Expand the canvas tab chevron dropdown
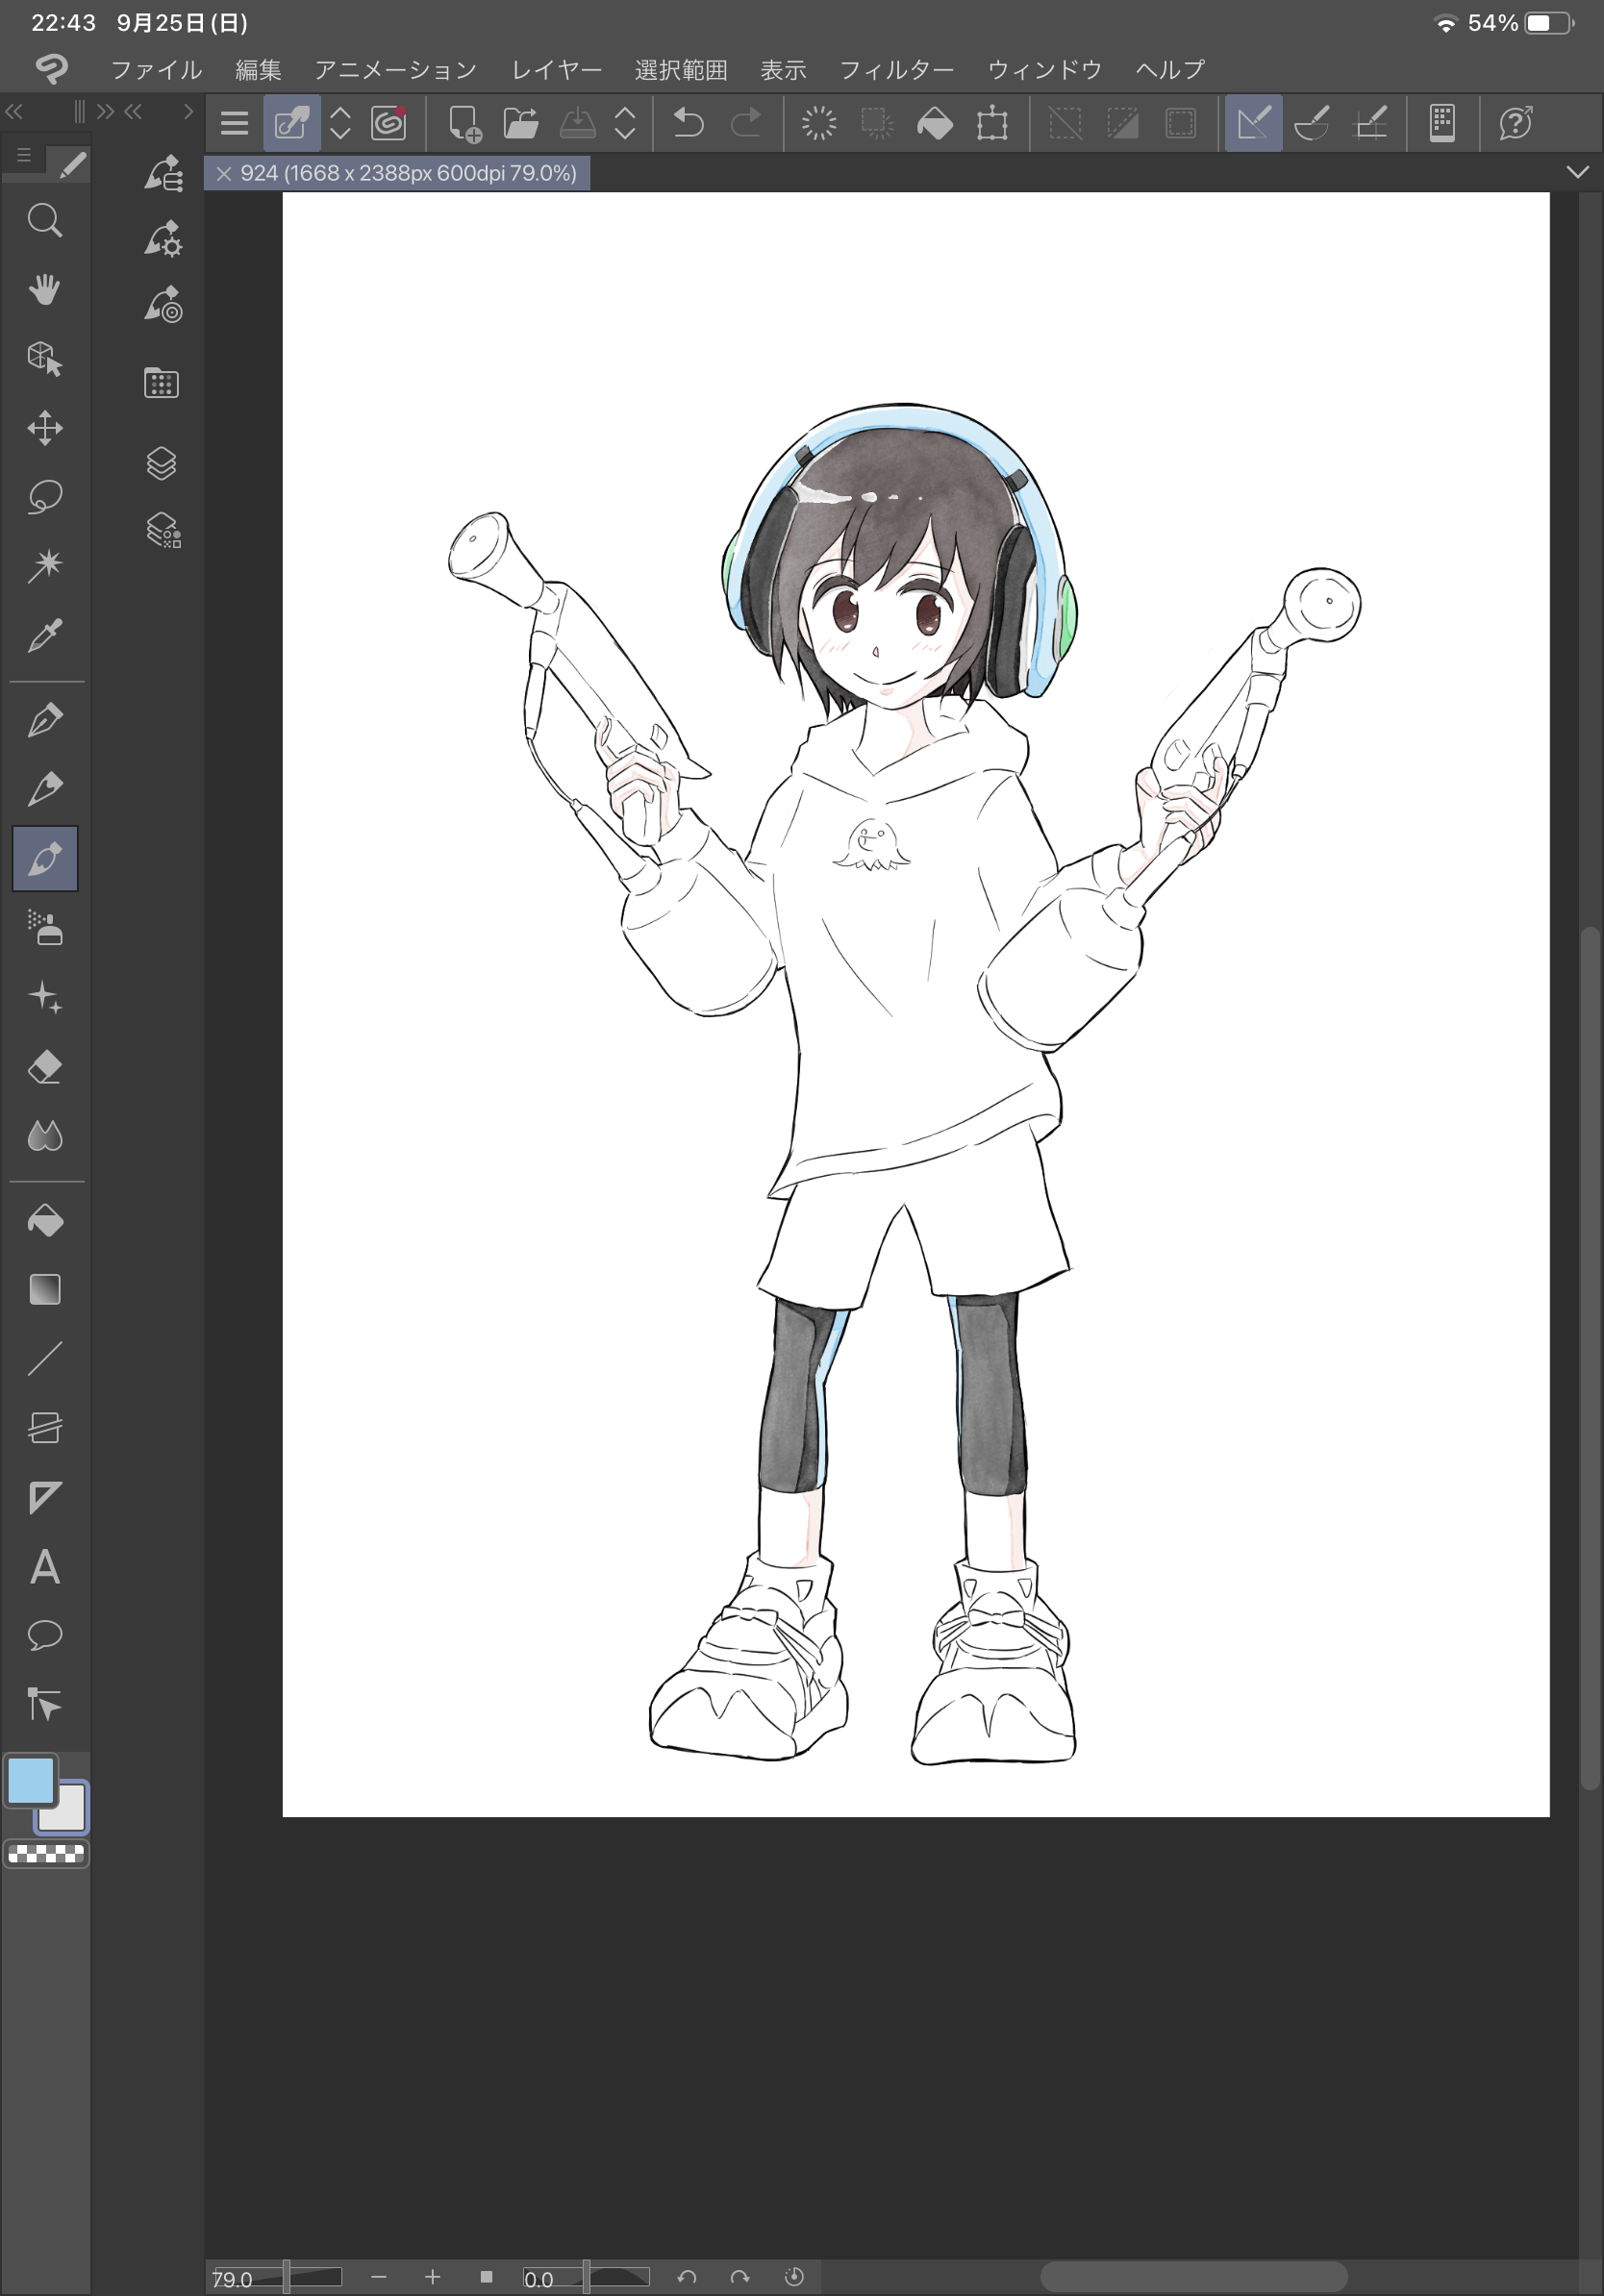Screen dimensions: 1604x2296 (x=1577, y=172)
